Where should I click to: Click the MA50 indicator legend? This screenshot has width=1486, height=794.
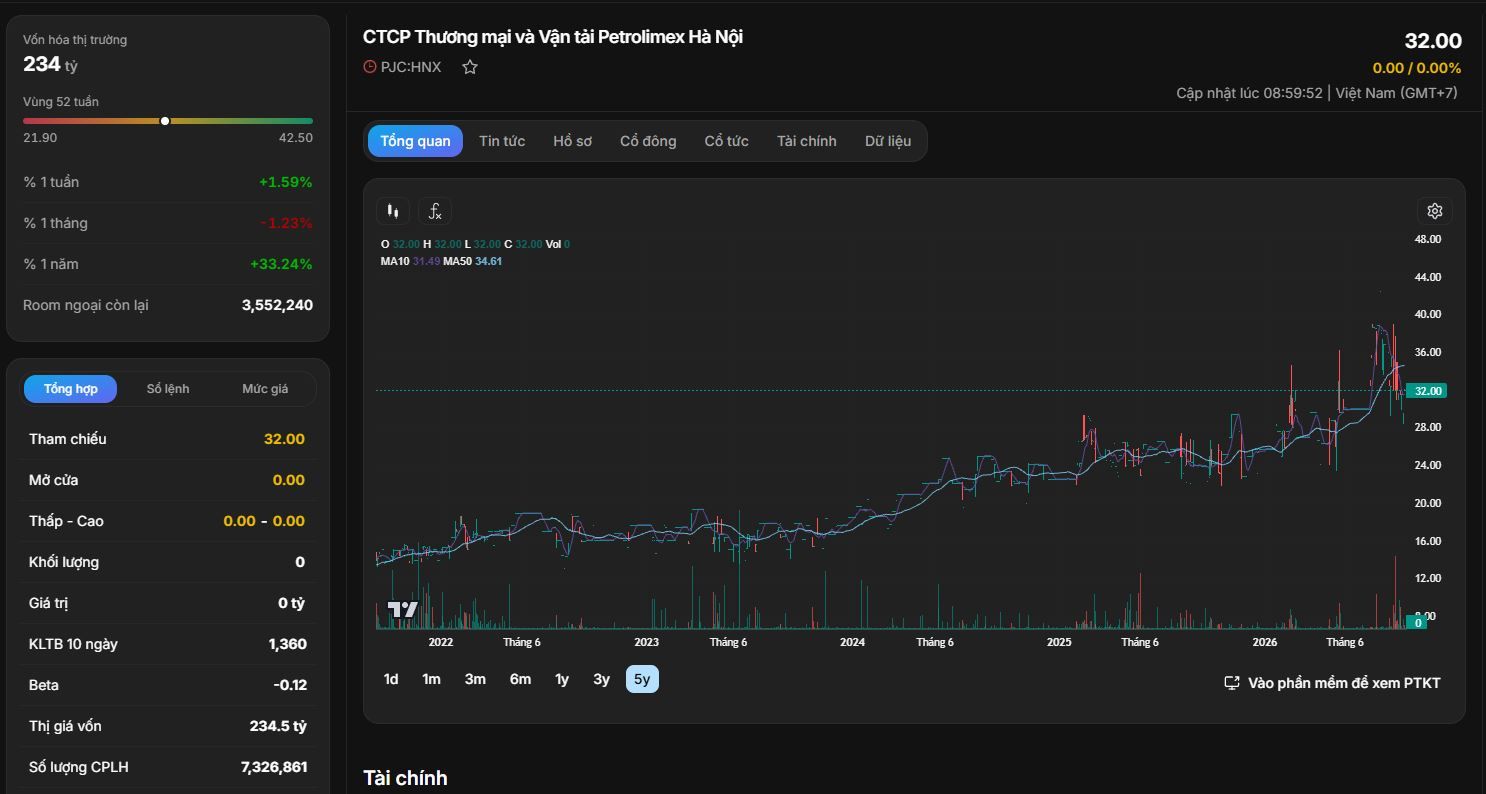pos(473,261)
